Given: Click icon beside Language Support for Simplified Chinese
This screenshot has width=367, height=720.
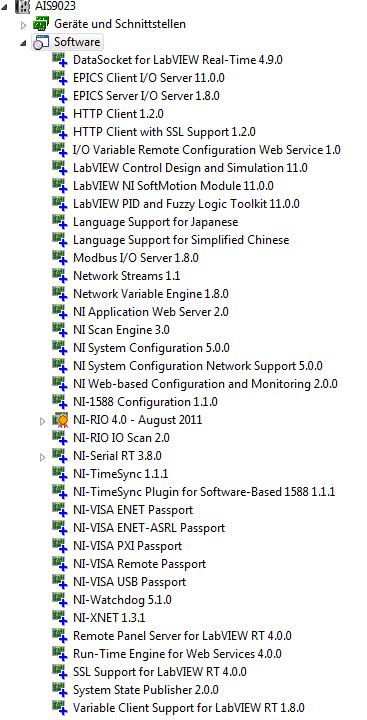Looking at the screenshot, I should (x=60, y=240).
